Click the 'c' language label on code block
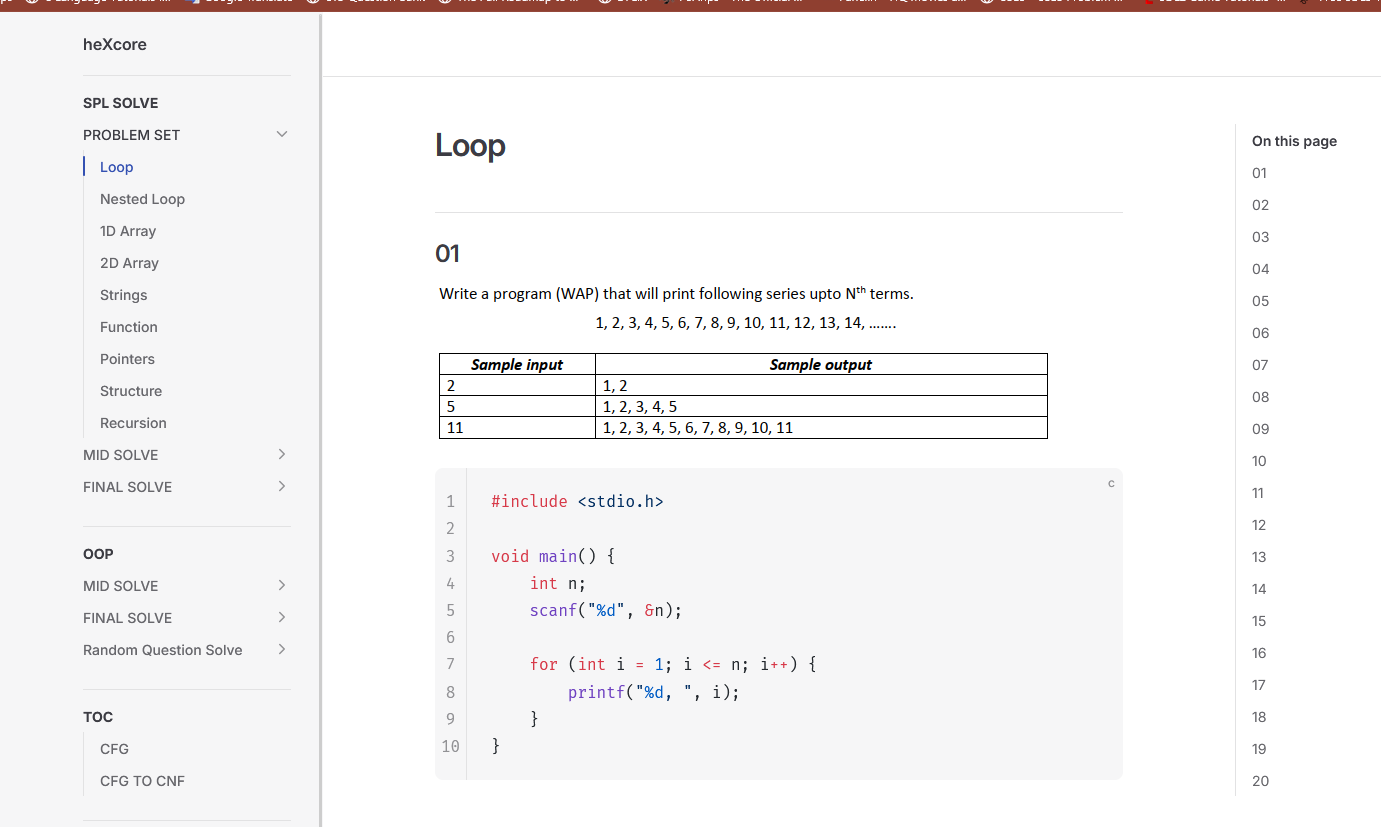Image resolution: width=1381 pixels, height=827 pixels. [x=1111, y=484]
